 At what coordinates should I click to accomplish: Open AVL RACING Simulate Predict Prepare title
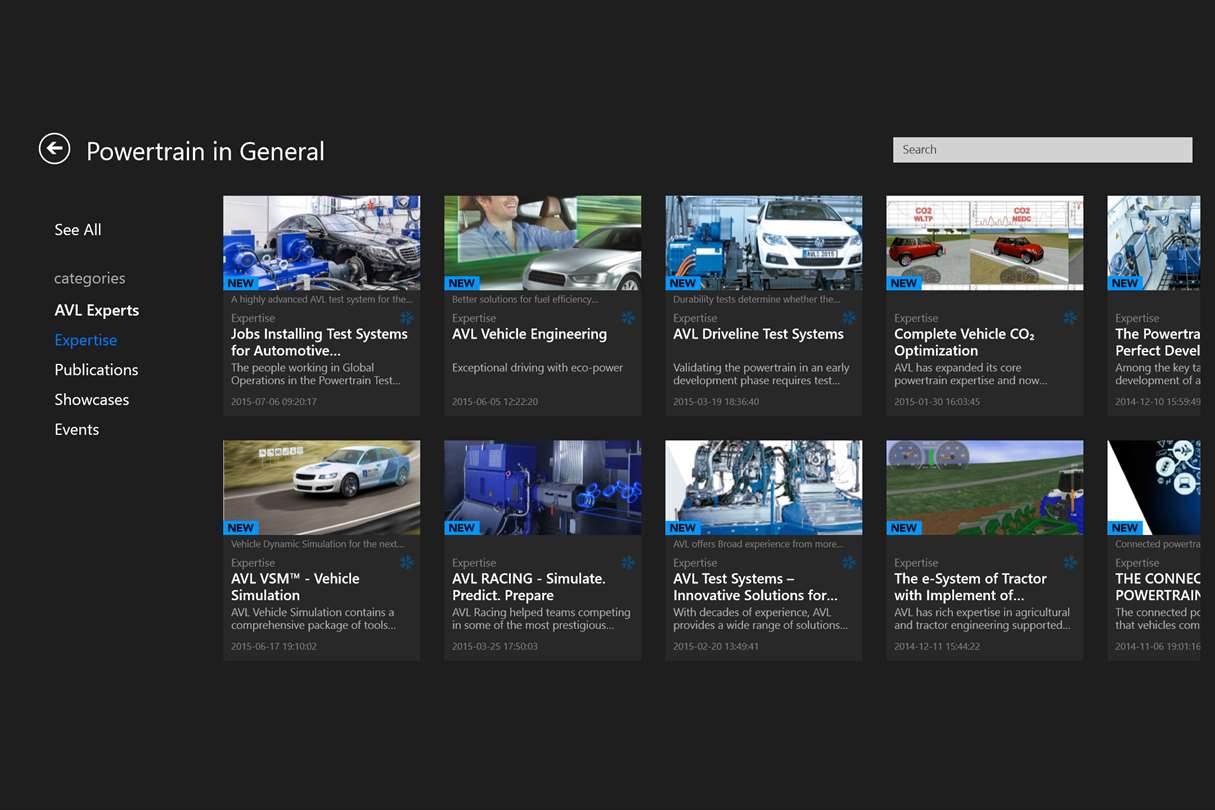coord(529,587)
